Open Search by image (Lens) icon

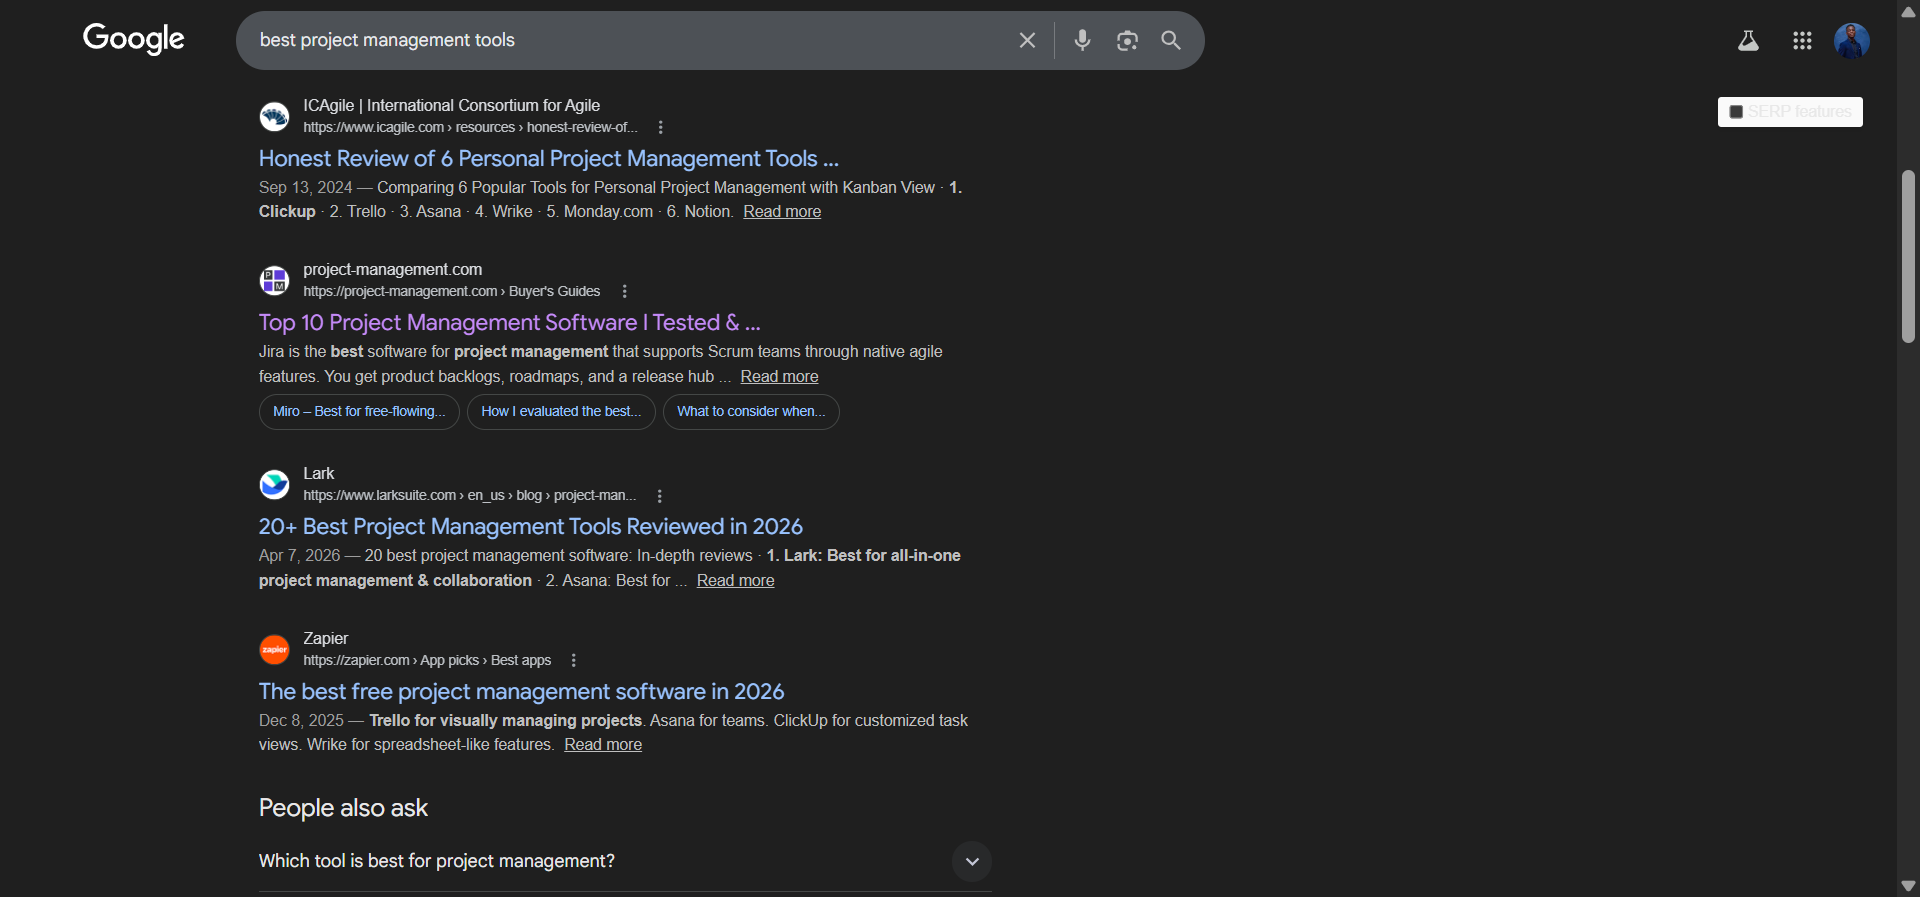pyautogui.click(x=1127, y=40)
